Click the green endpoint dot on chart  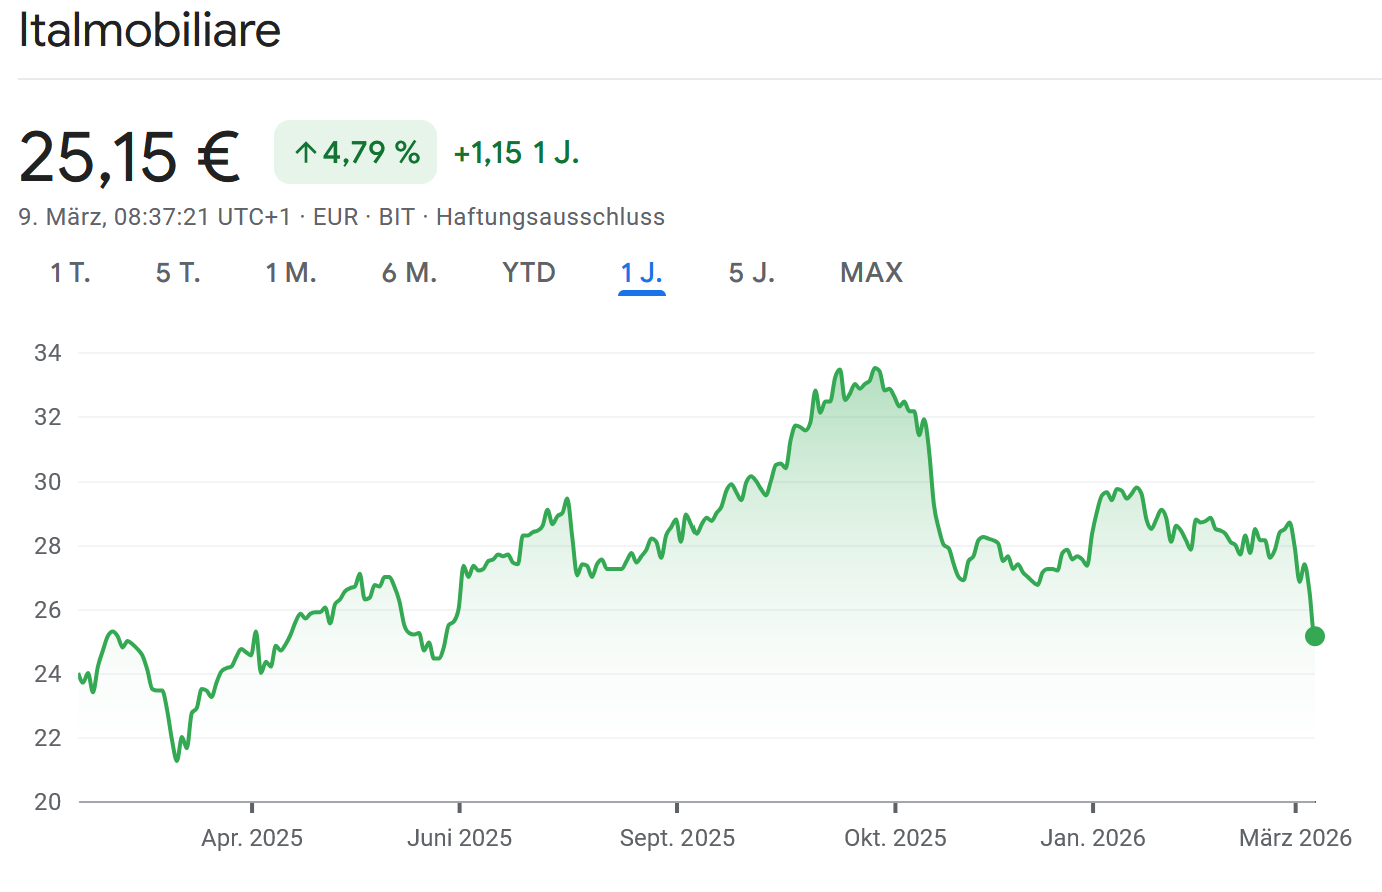coord(1314,636)
